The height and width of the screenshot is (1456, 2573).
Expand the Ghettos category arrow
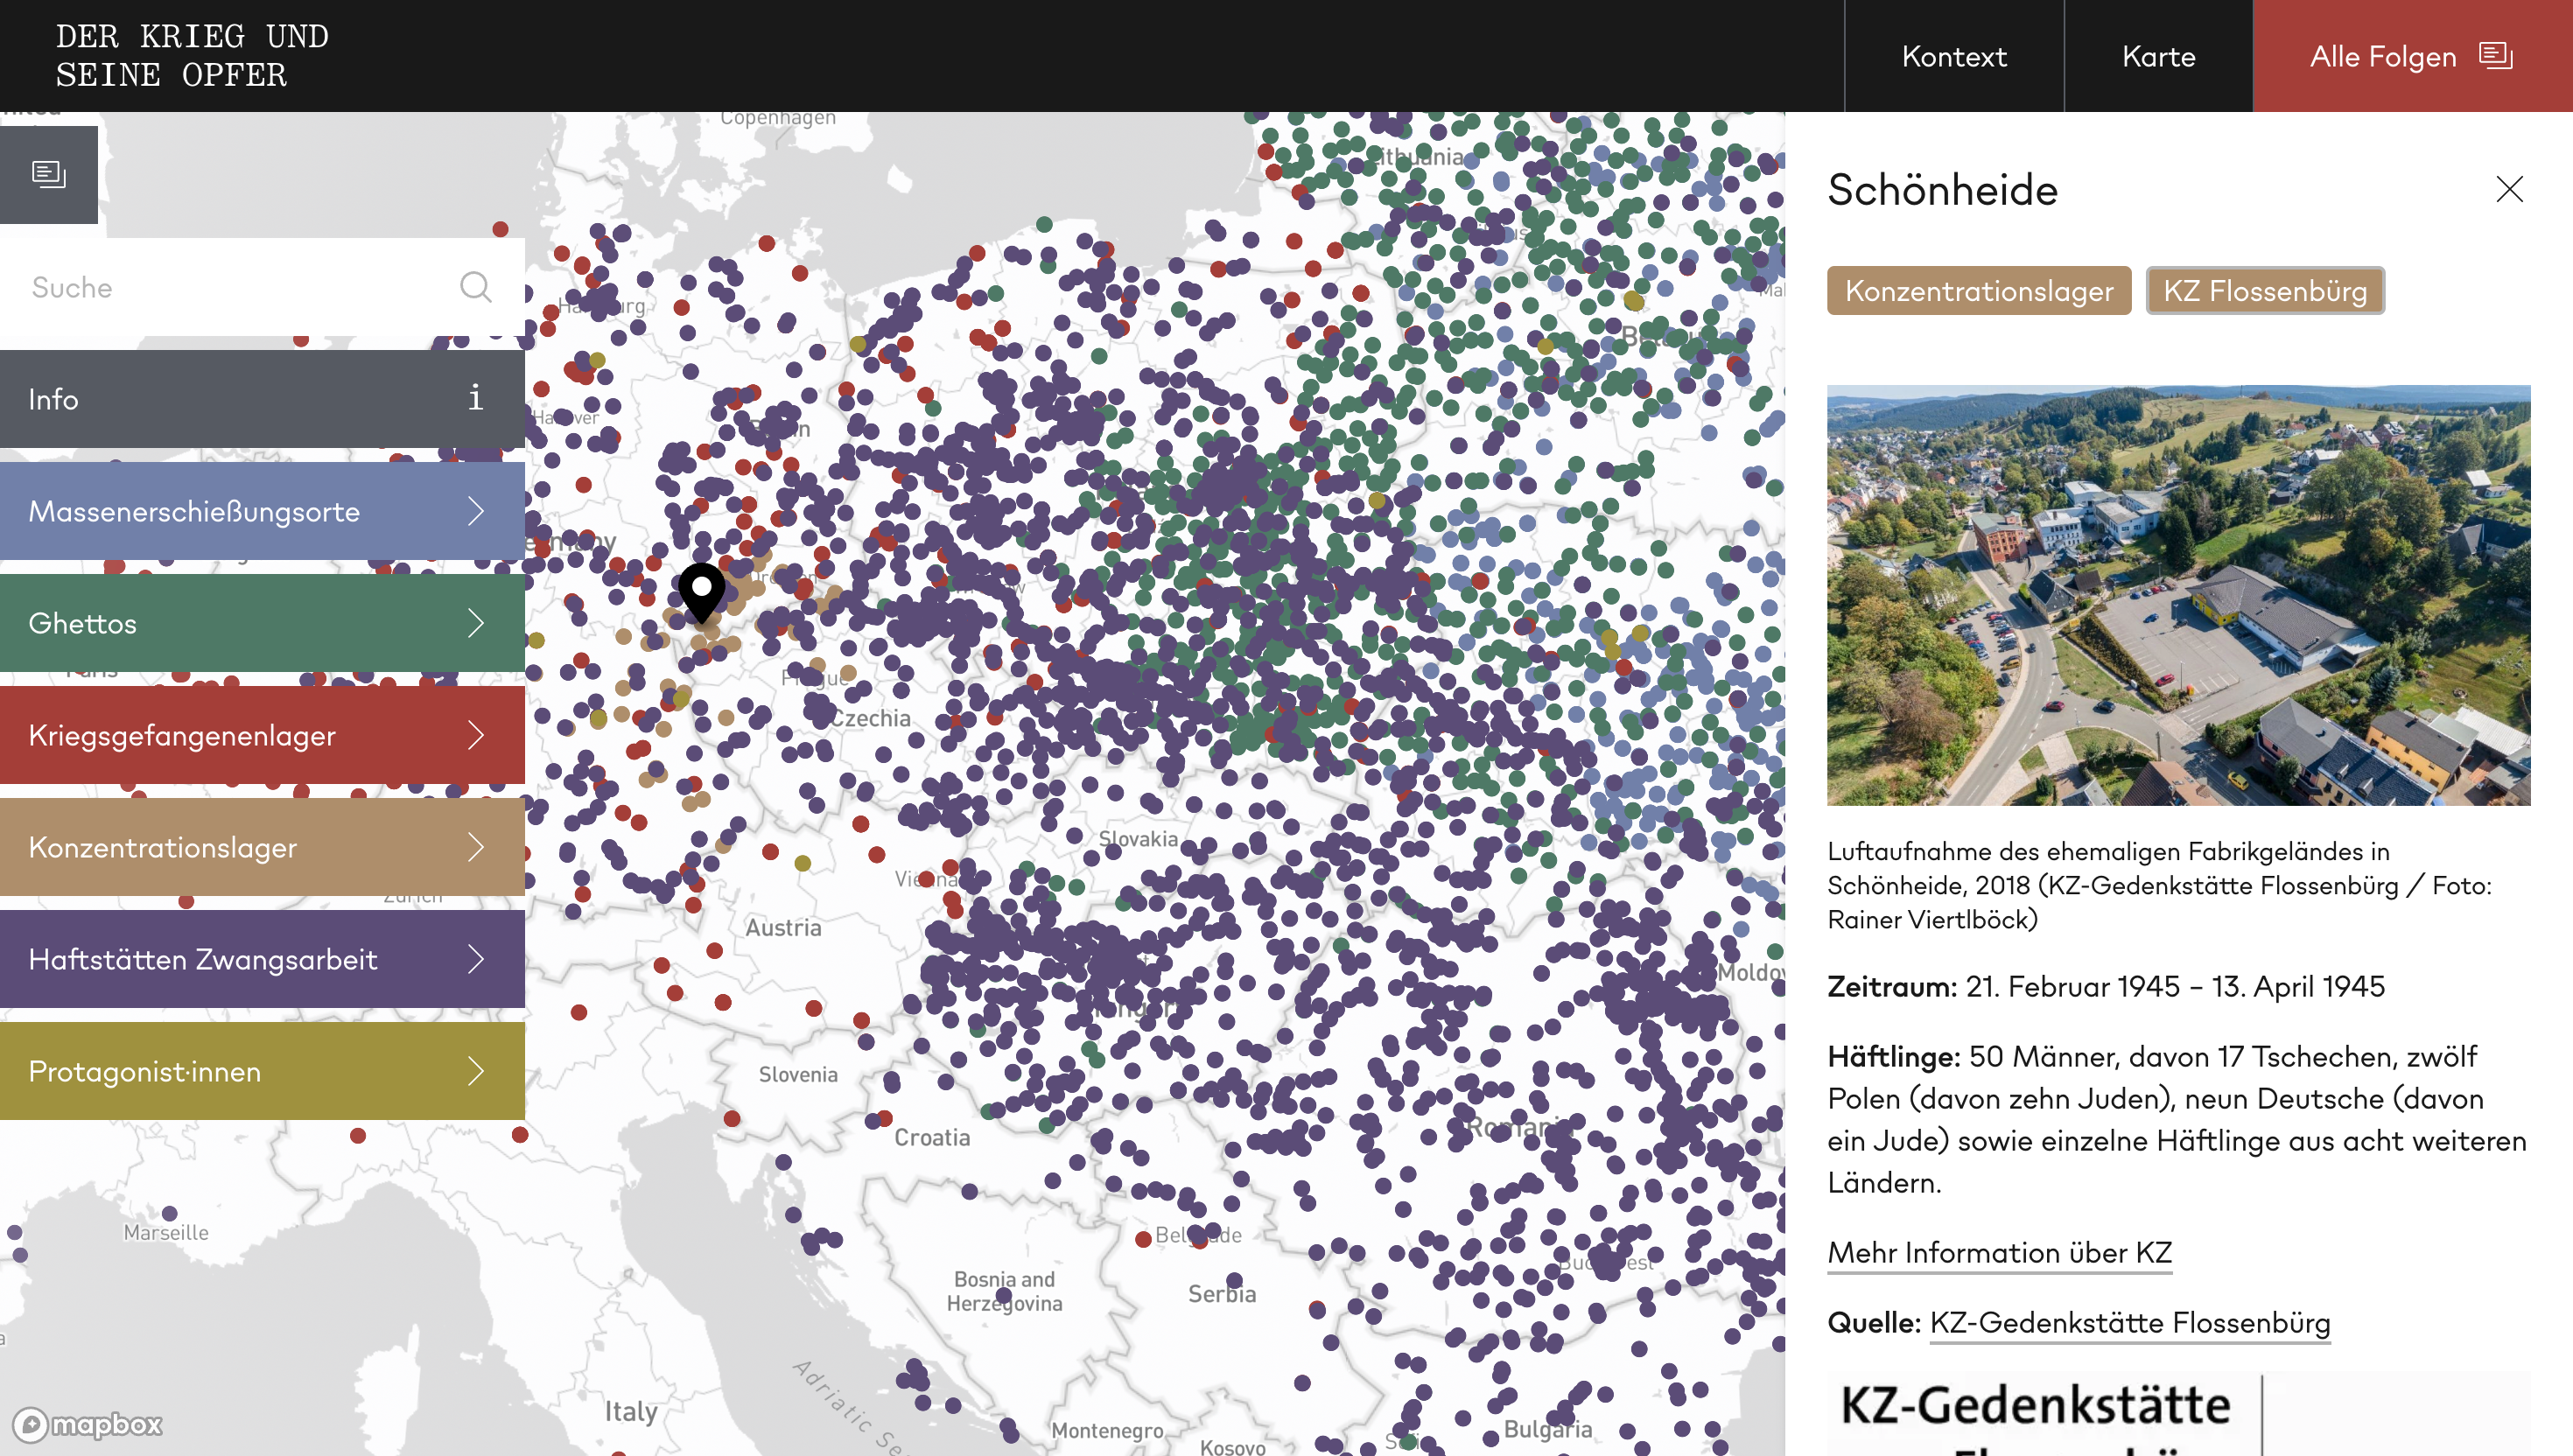(475, 623)
